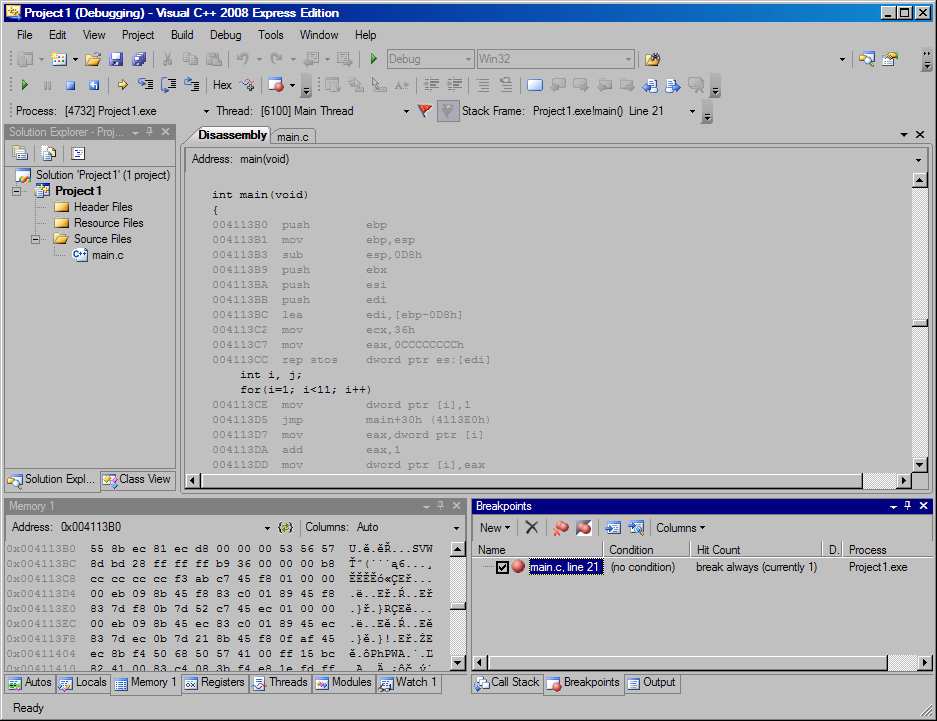The image size is (937, 721).
Task: Click Go To Disassembly icon
Action: click(636, 527)
